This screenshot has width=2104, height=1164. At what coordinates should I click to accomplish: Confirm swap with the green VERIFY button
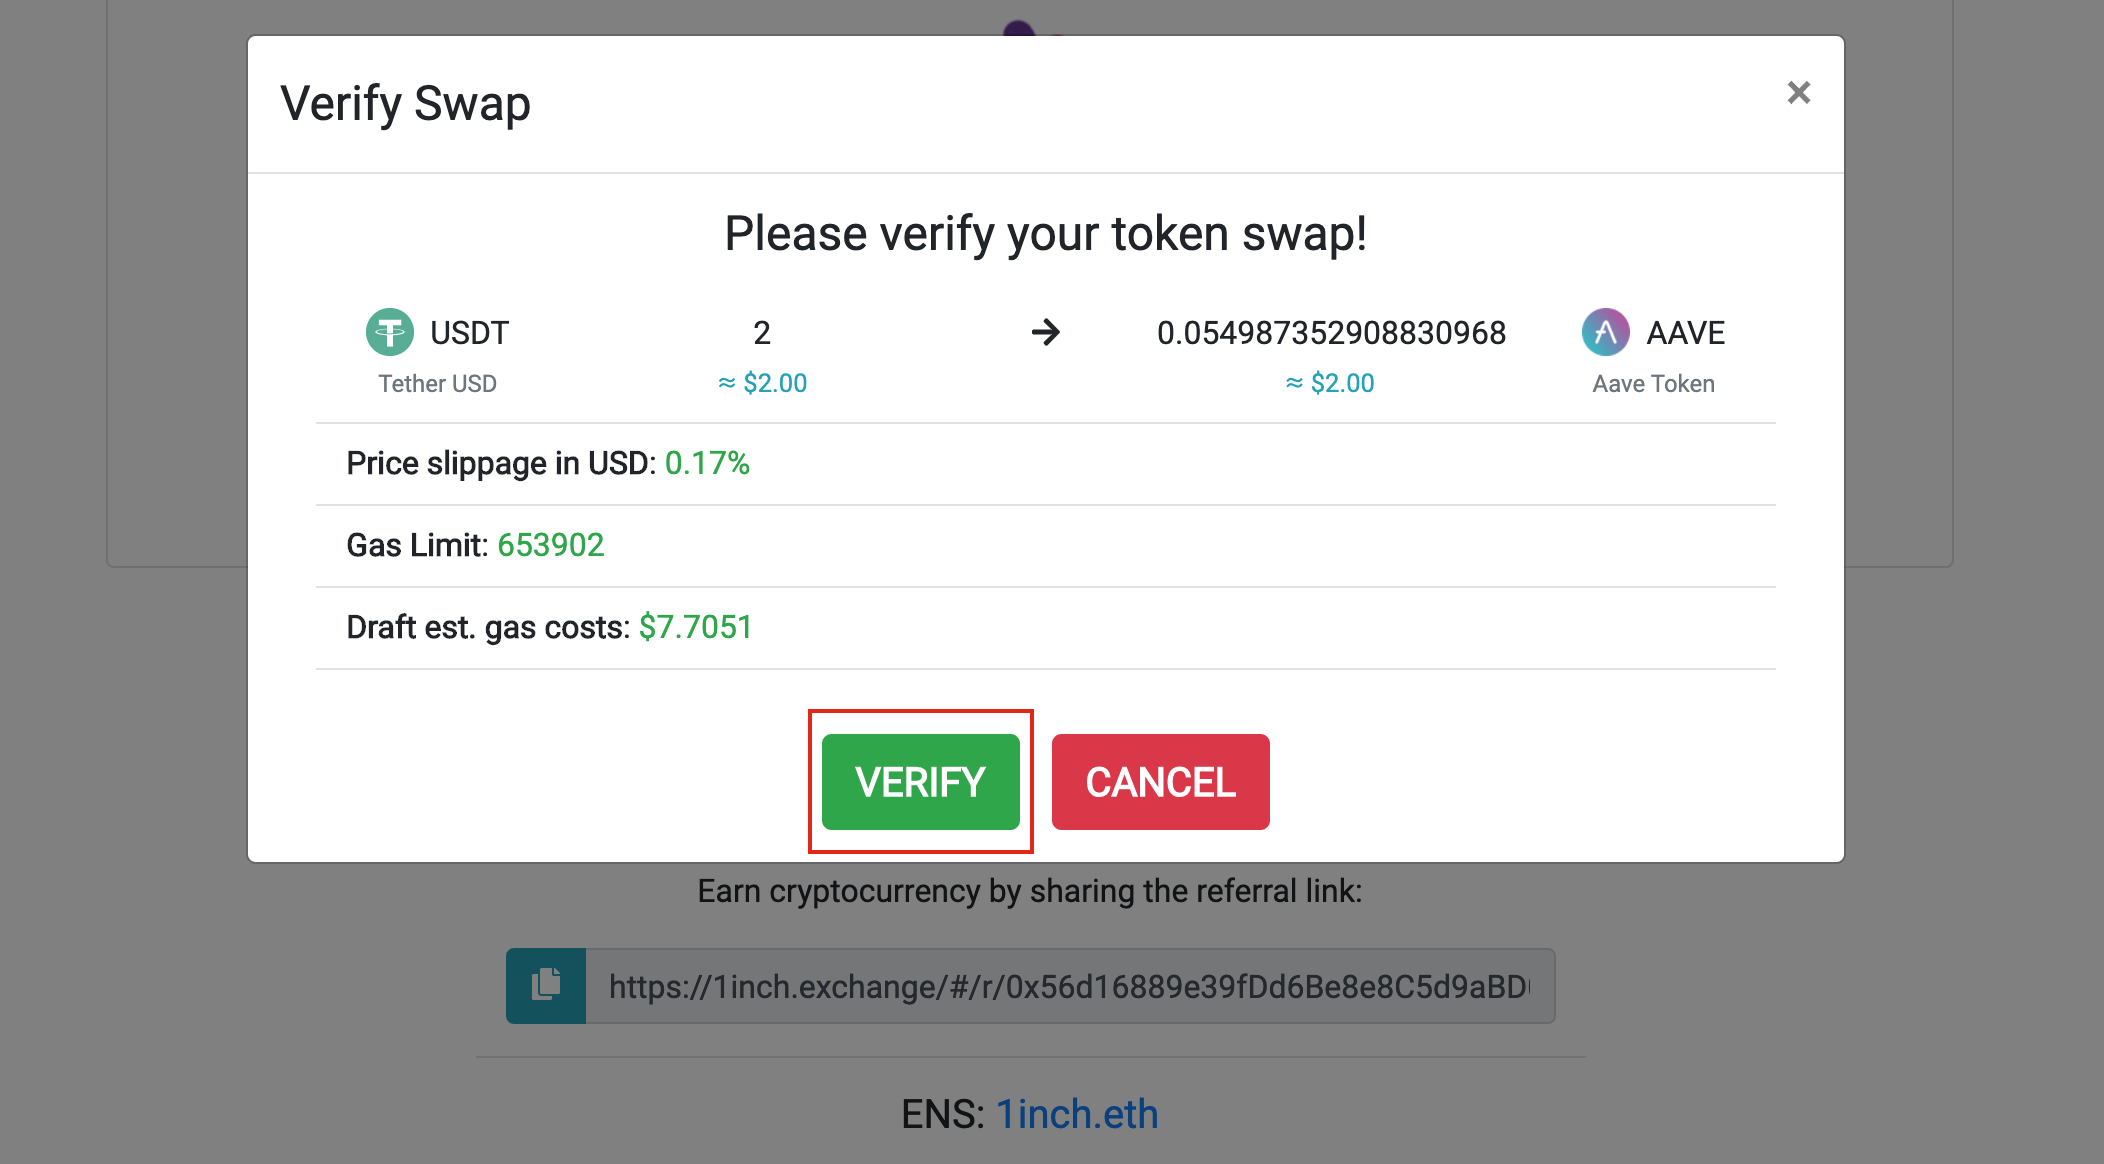coord(920,782)
